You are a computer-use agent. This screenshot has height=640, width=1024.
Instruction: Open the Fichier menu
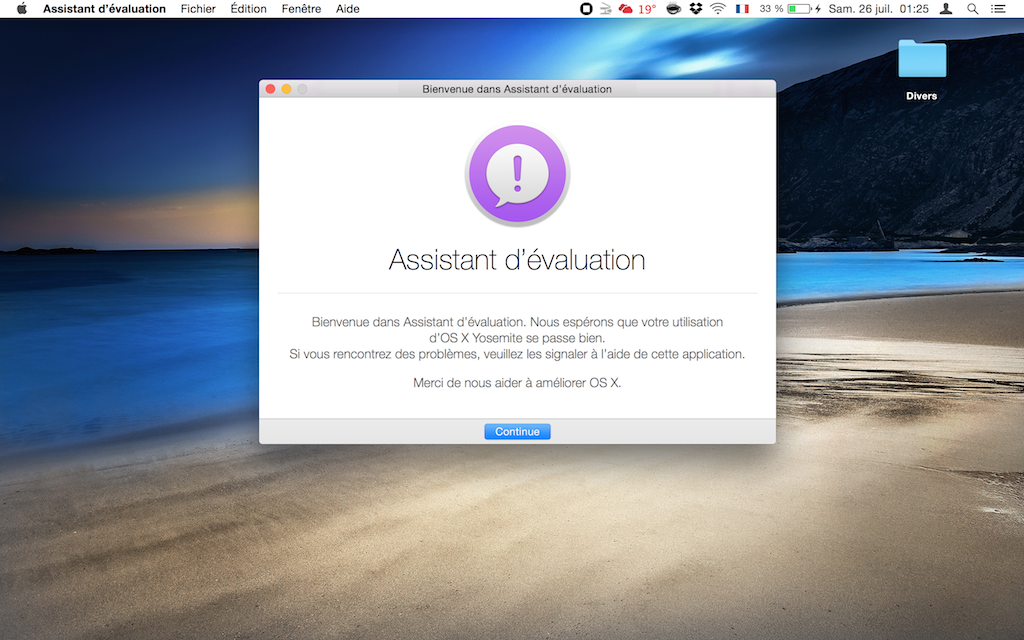(x=198, y=8)
